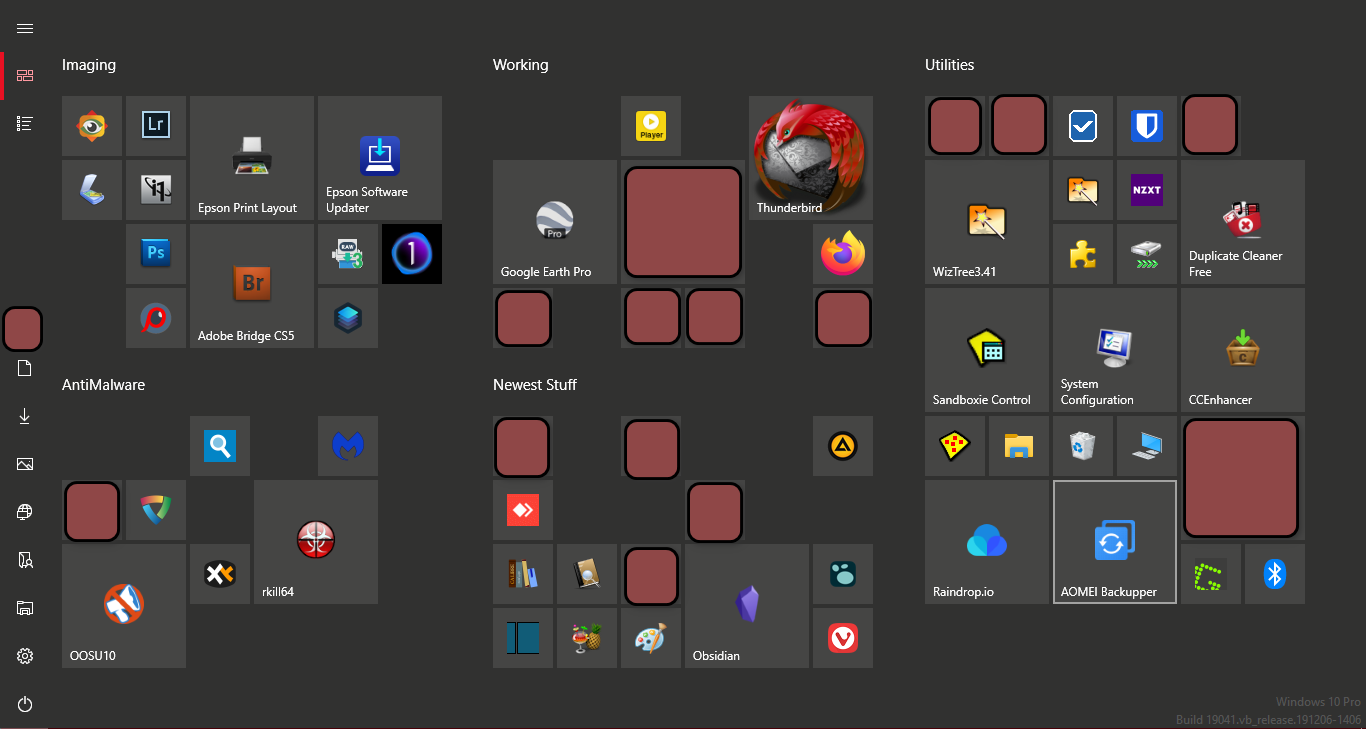Click the Power button in sidebar
This screenshot has height=729, width=1366.
click(x=25, y=704)
